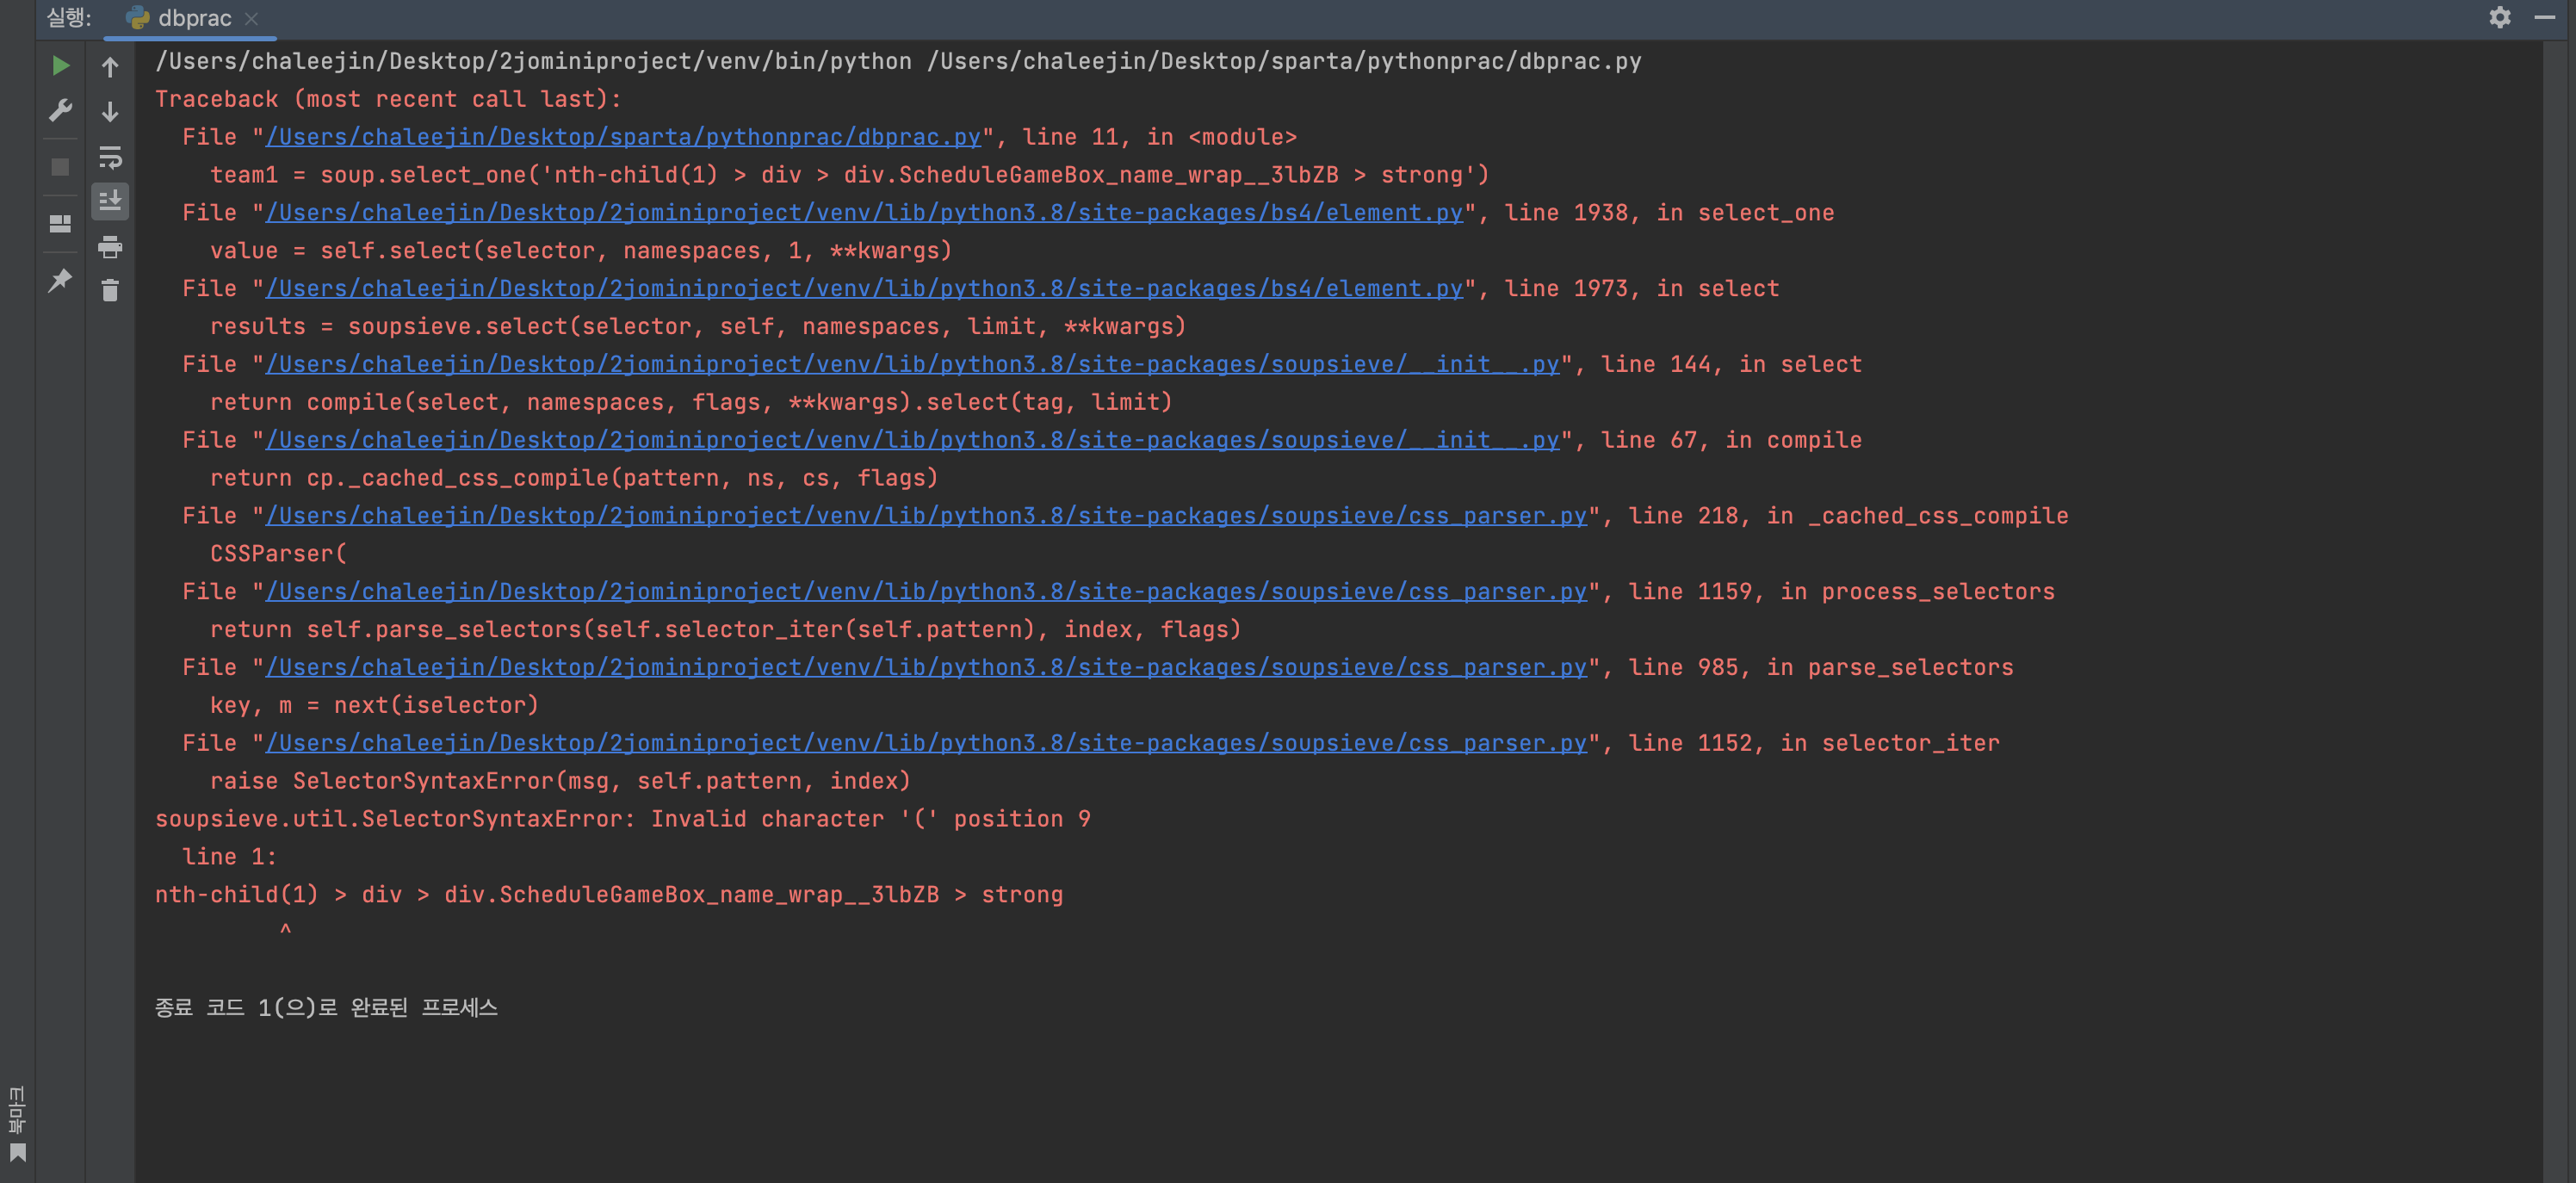Open css_parser.py line 1152 link
This screenshot has height=1183, width=2576.
(x=925, y=744)
